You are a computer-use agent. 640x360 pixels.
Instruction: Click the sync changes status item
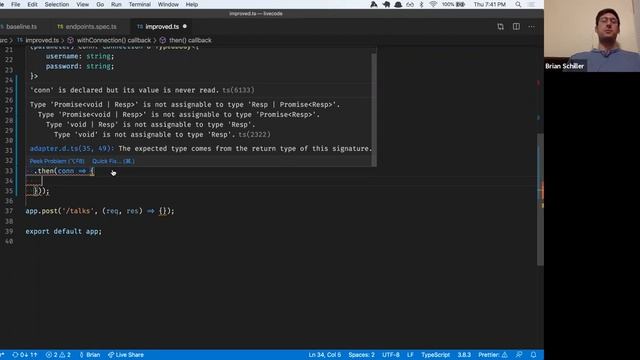25,355
